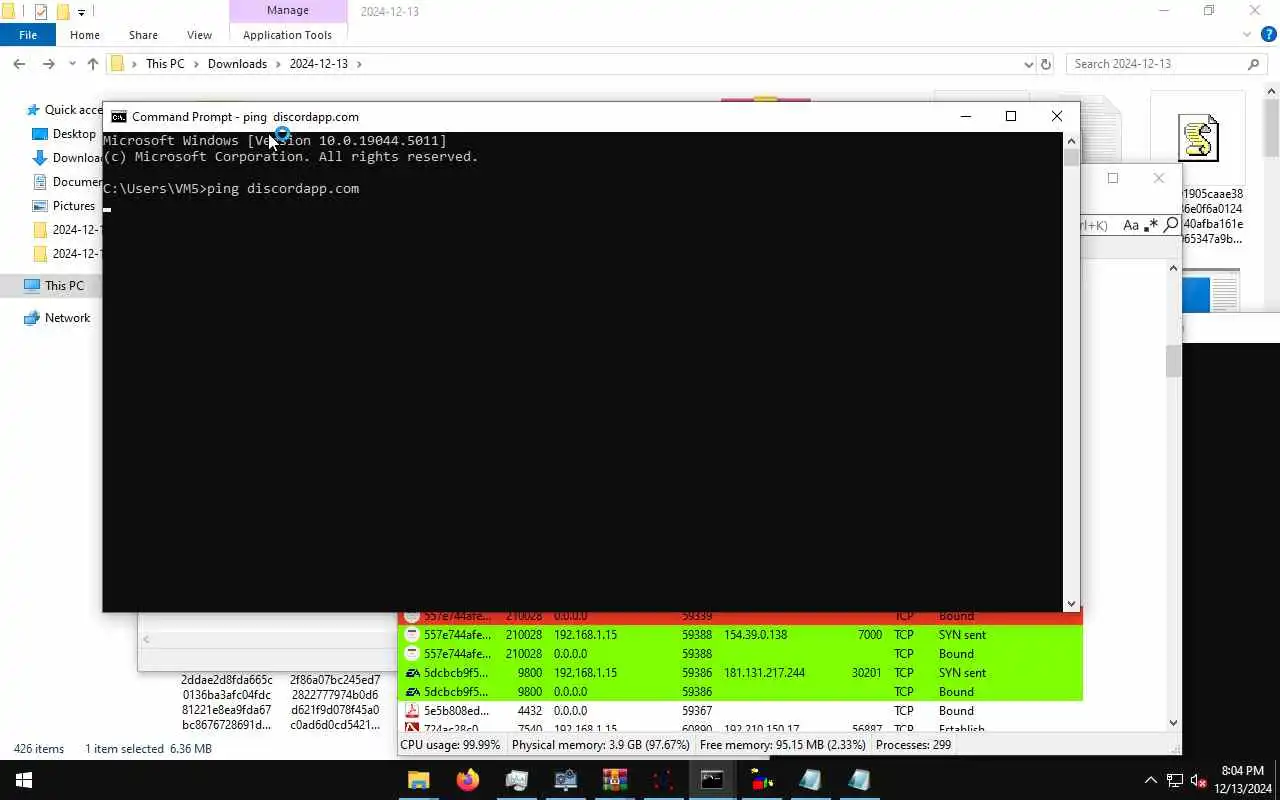The width and height of the screenshot is (1280, 800).
Task: Open the Application Tools tab
Action: click(x=287, y=35)
